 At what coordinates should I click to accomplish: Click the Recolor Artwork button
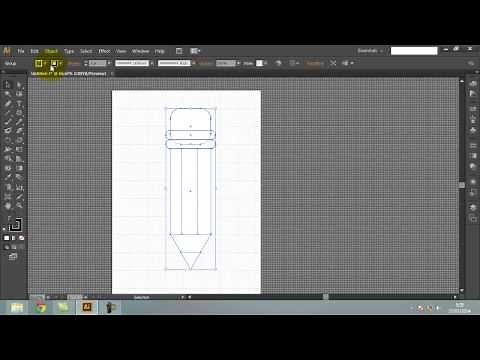(x=278, y=63)
